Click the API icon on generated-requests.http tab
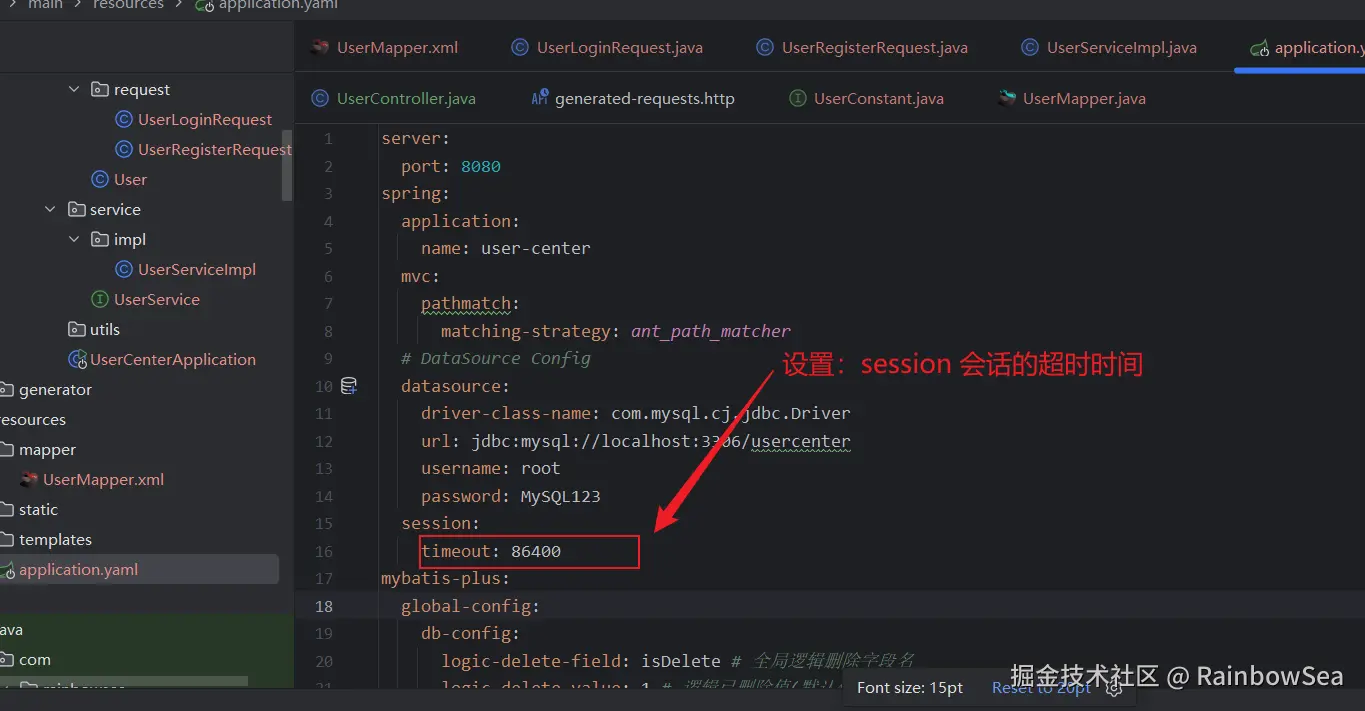Viewport: 1365px width, 711px height. (540, 98)
